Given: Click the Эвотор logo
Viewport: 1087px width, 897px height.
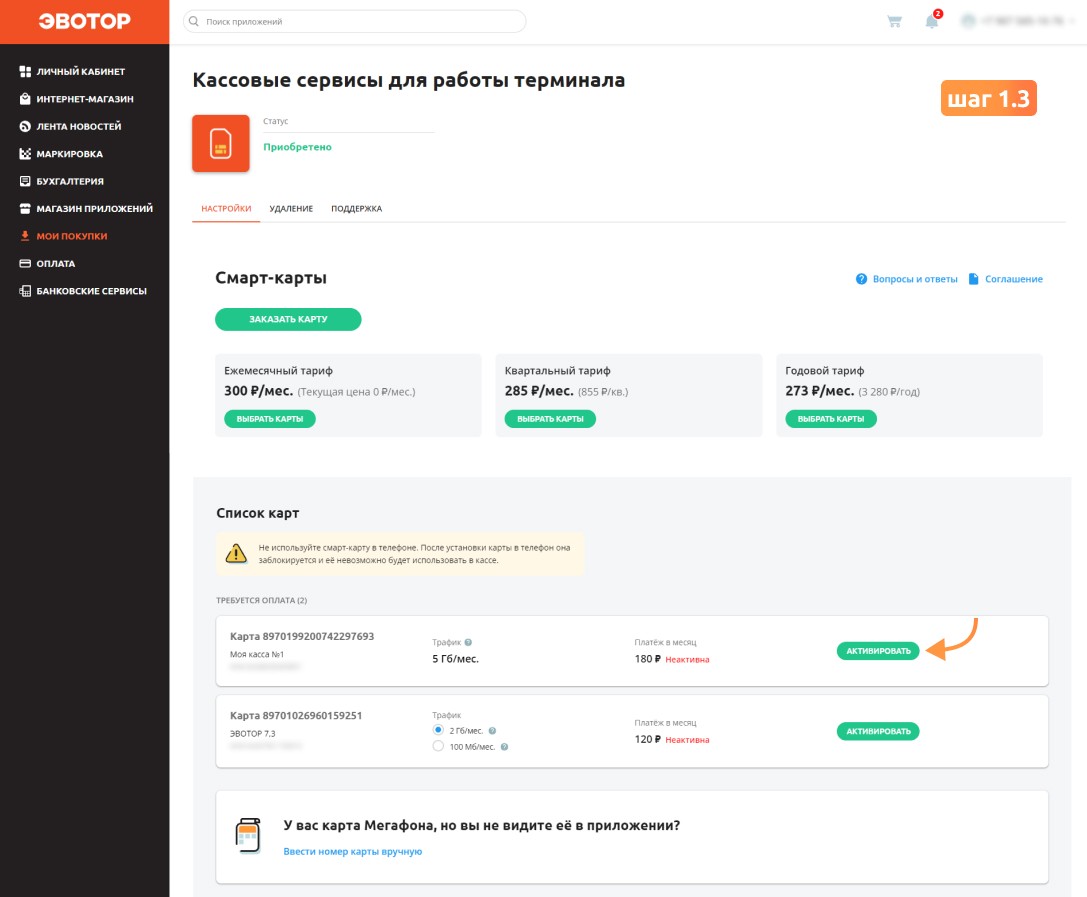Looking at the screenshot, I should (84, 21).
